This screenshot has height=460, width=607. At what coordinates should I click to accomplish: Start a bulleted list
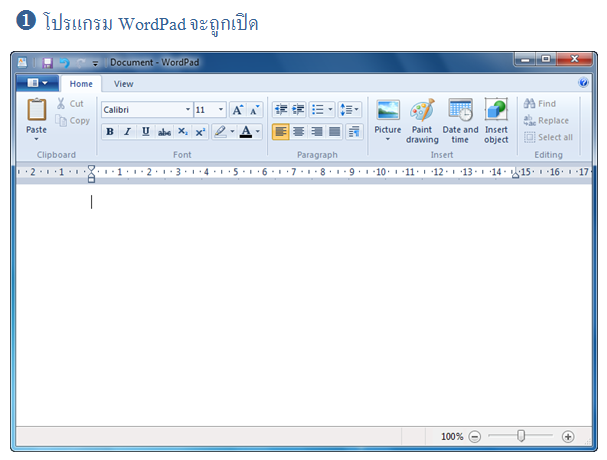click(x=318, y=110)
